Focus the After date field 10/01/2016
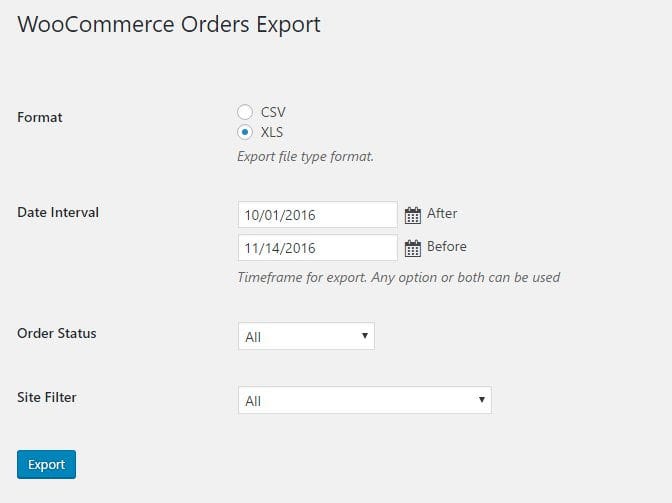Screen dimensions: 672x503 coord(318,215)
